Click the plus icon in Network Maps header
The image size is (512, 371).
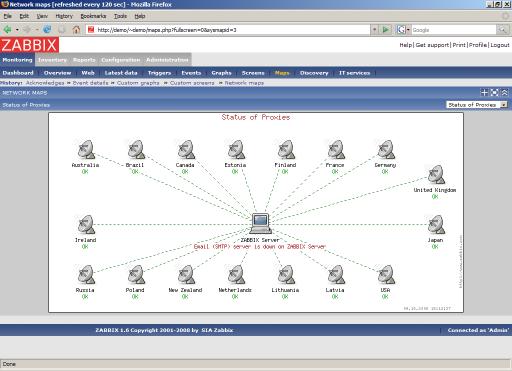click(x=485, y=93)
